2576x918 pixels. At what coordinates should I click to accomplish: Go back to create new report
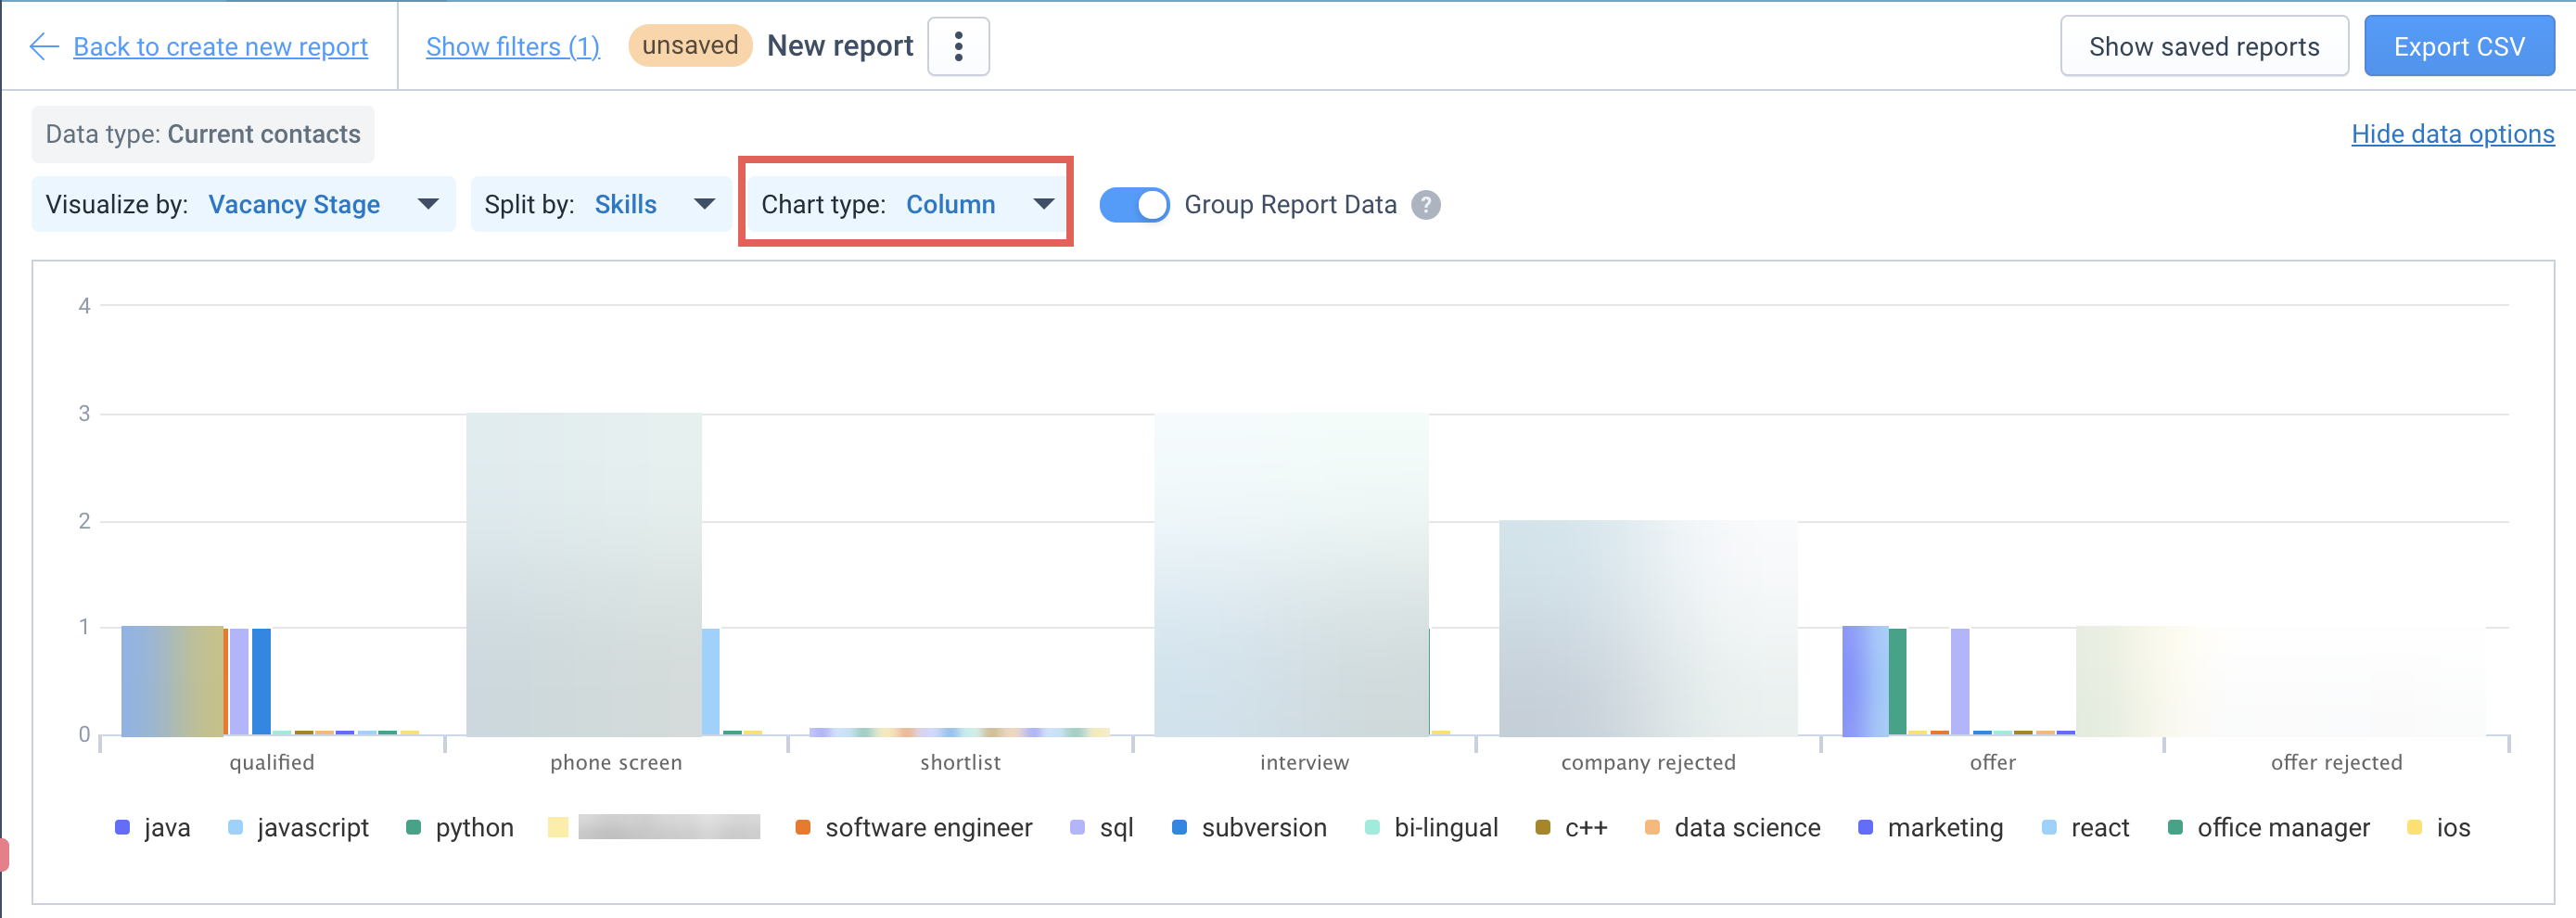point(220,46)
